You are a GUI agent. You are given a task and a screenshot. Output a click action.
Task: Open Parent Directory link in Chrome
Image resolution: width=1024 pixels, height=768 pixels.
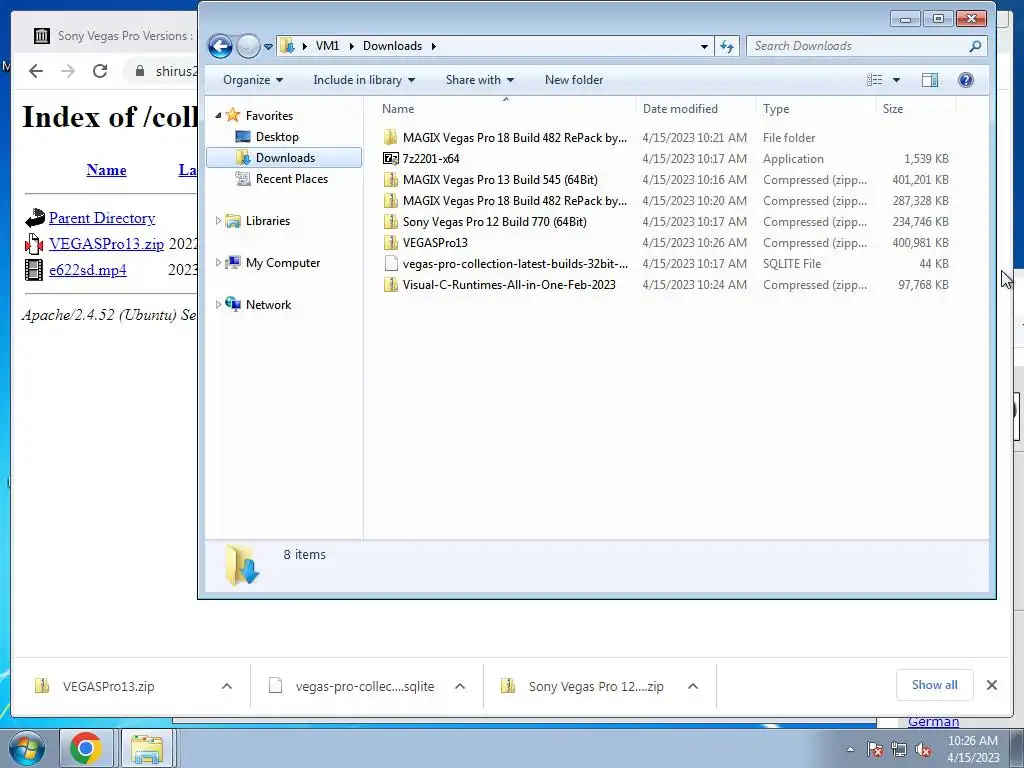pos(102,218)
